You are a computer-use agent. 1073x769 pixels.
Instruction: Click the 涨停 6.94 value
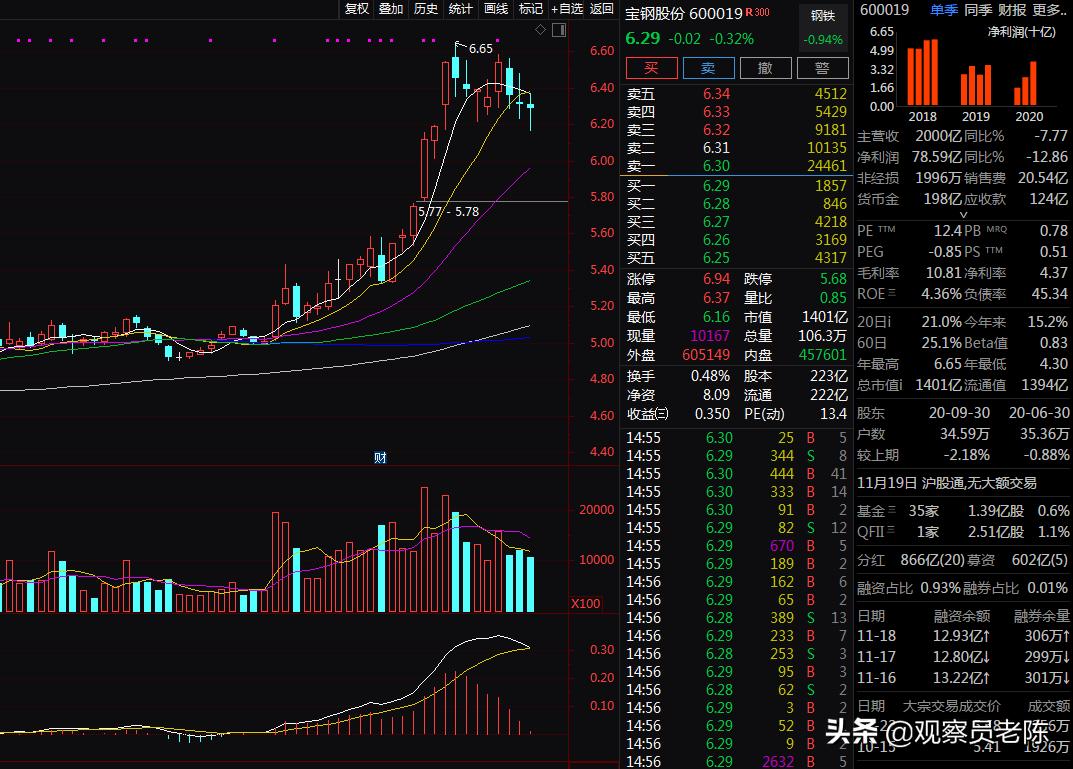[x=716, y=278]
